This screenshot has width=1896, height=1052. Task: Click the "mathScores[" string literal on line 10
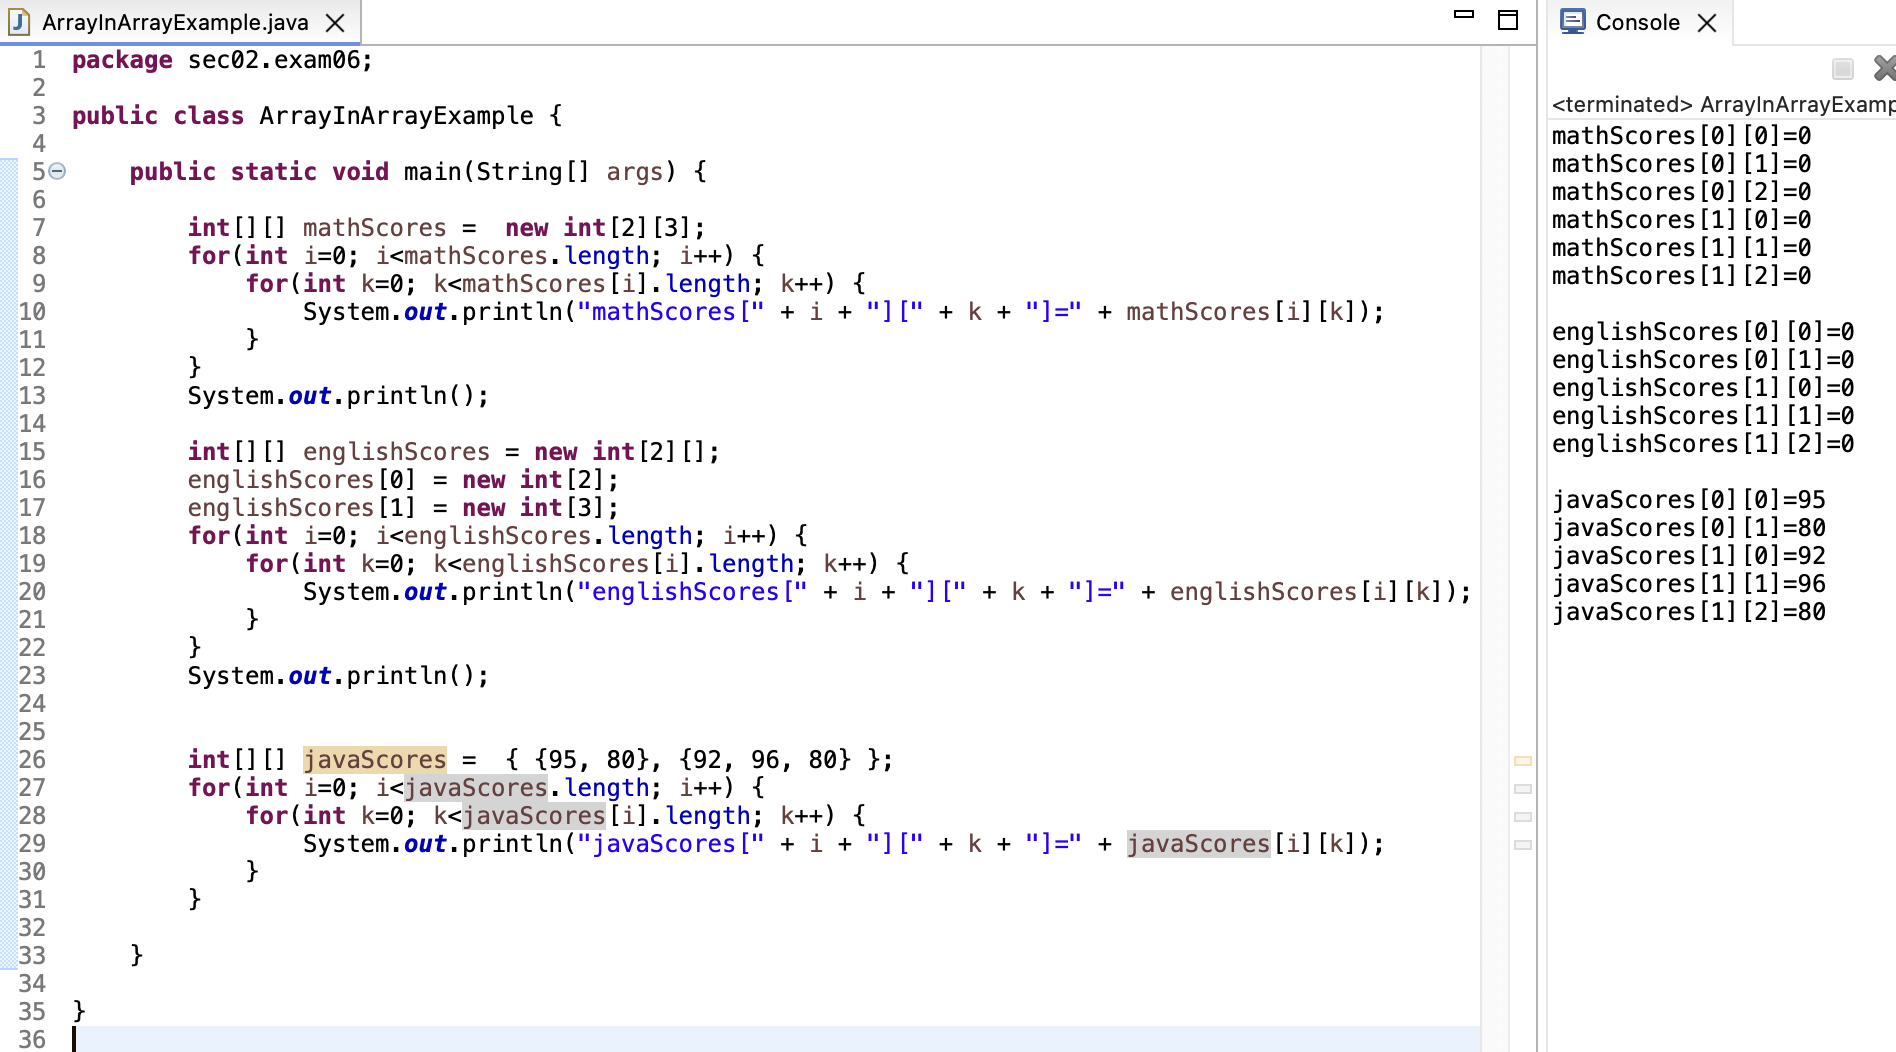tap(671, 312)
